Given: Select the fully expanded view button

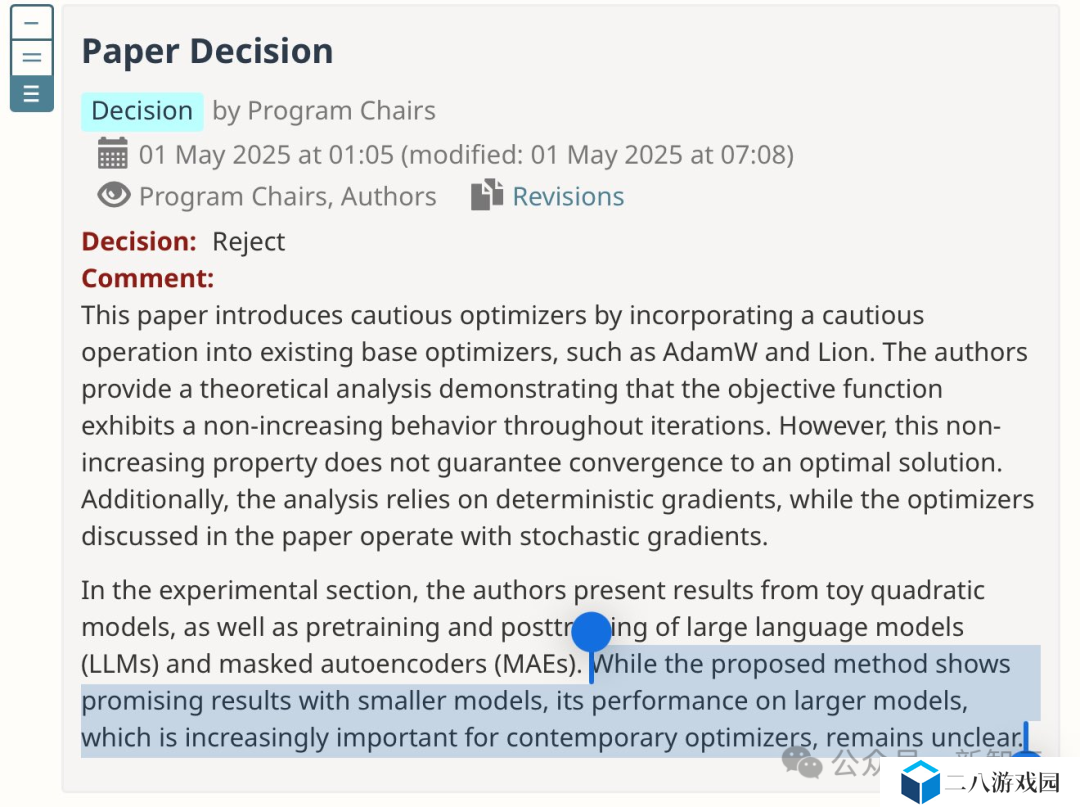Looking at the screenshot, I should click(x=32, y=93).
